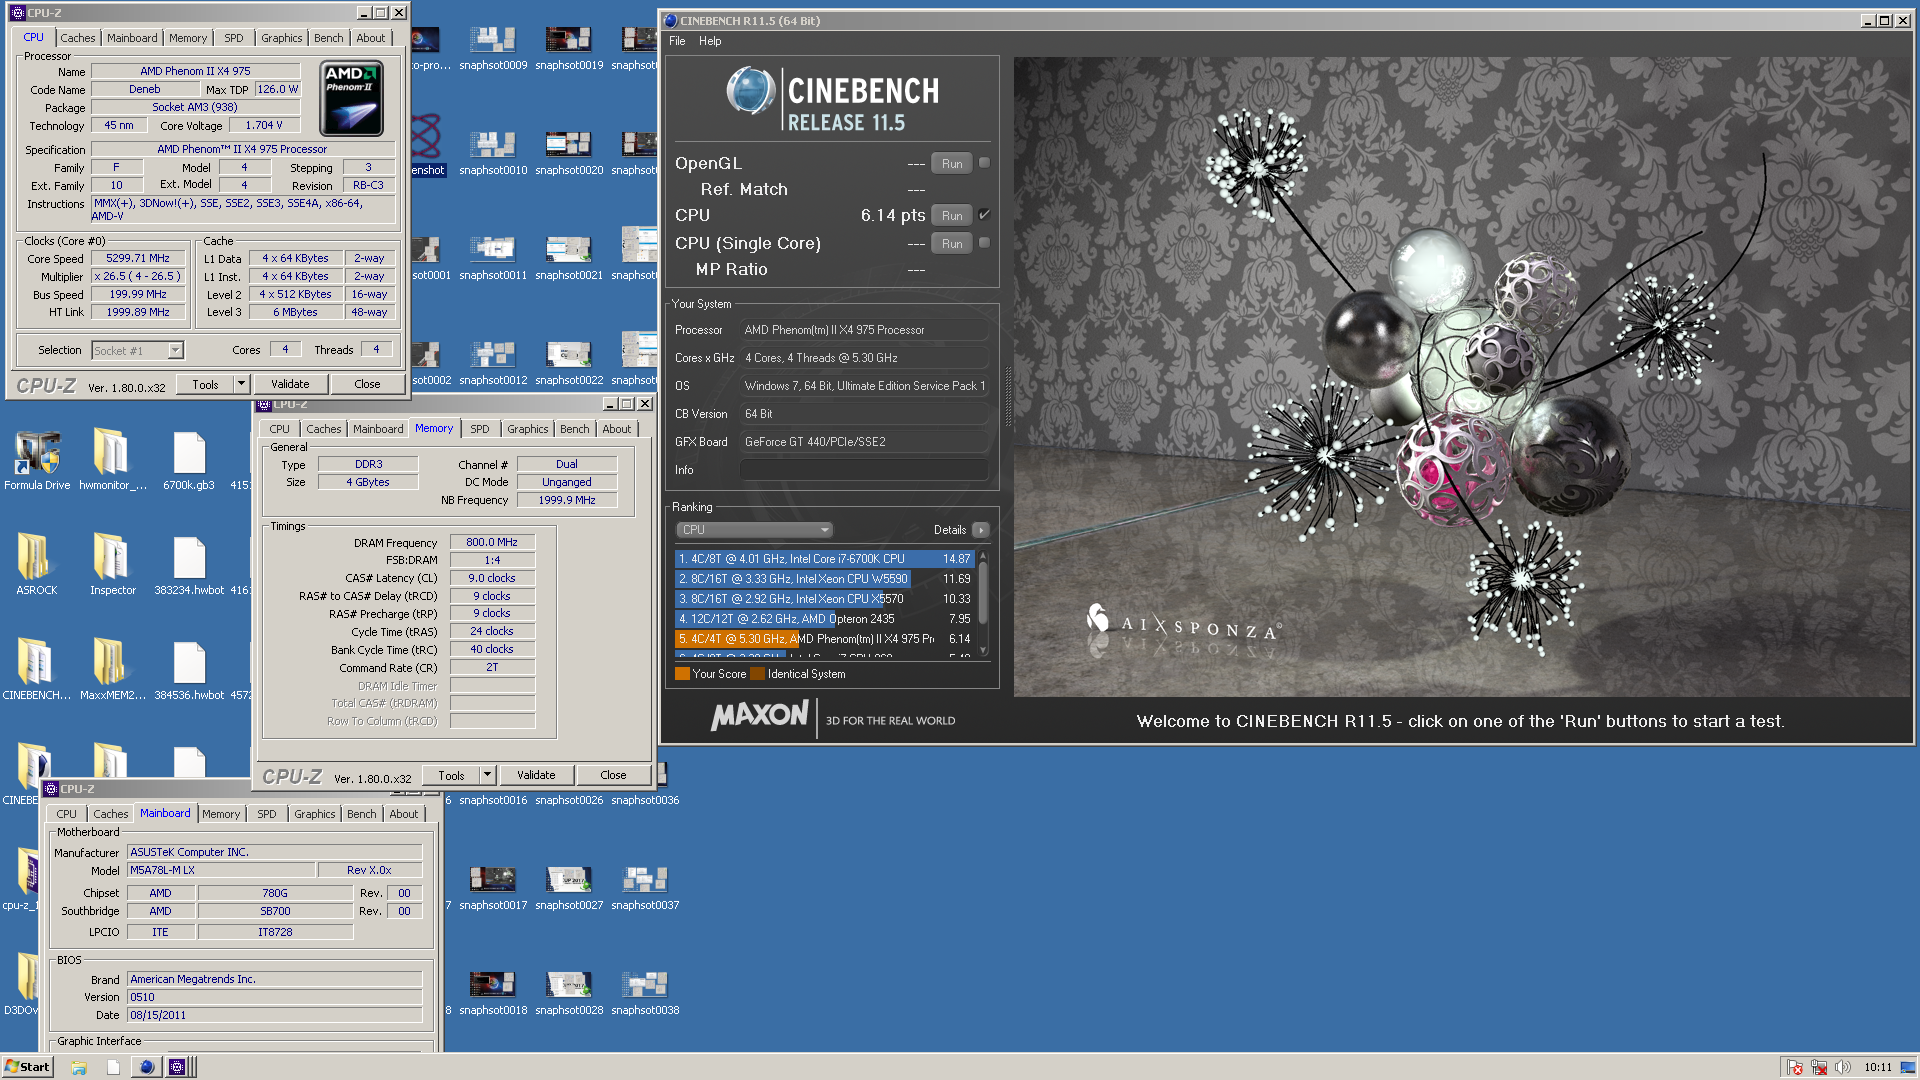This screenshot has height=1080, width=1920.
Task: Click the Show Desktop button beside the clock
Action: pyautogui.click(x=1909, y=1067)
